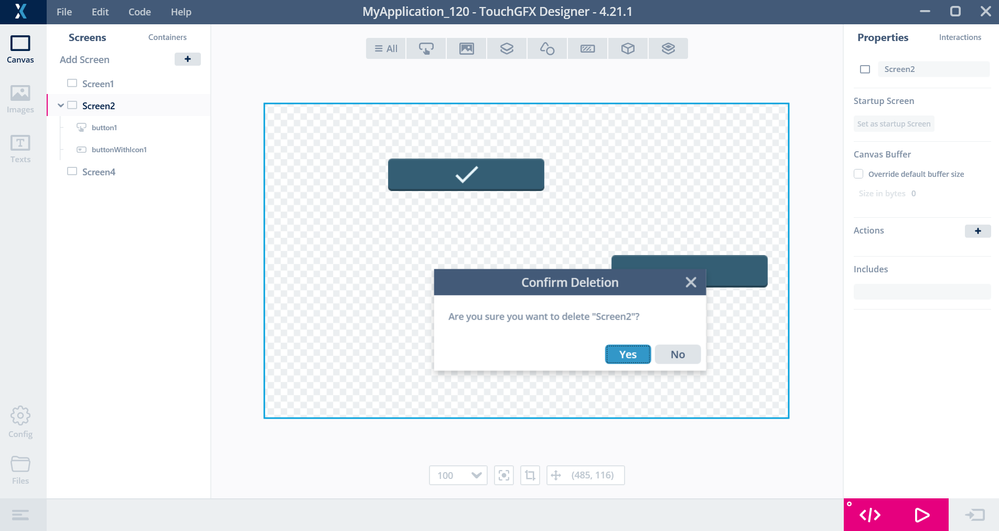The height and width of the screenshot is (531, 999).
Task: Close the Confirm Deletion dialog
Action: click(x=691, y=282)
